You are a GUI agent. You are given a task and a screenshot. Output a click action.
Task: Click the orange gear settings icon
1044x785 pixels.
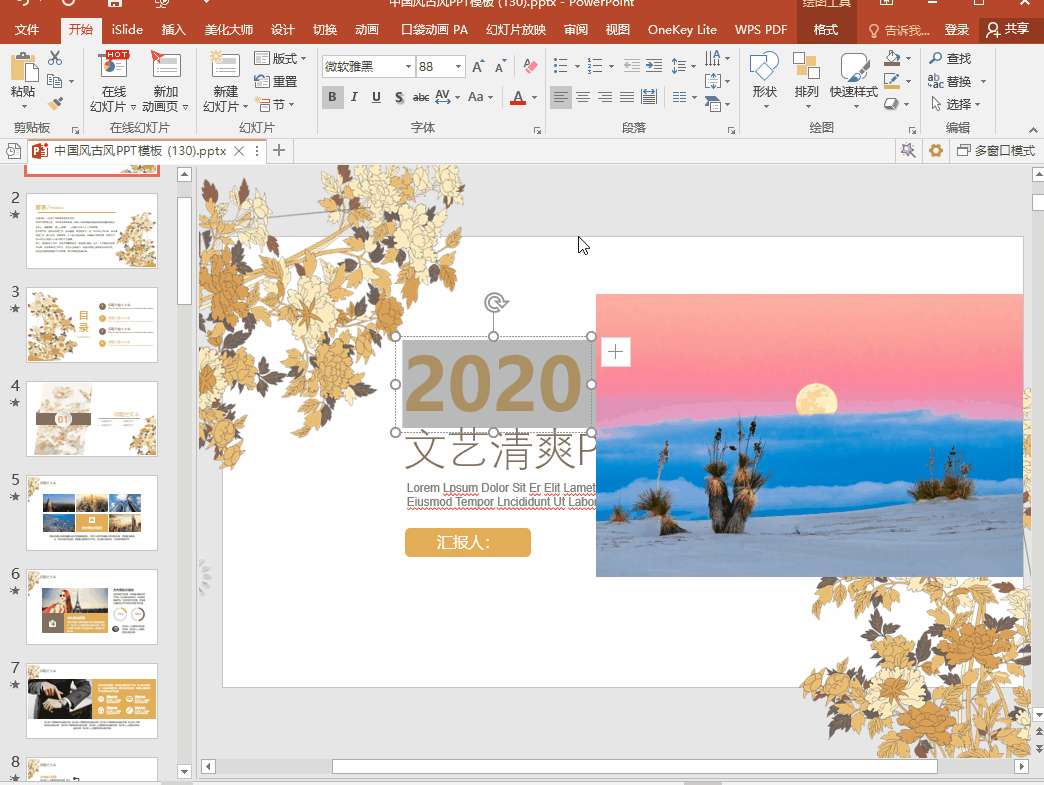[935, 150]
